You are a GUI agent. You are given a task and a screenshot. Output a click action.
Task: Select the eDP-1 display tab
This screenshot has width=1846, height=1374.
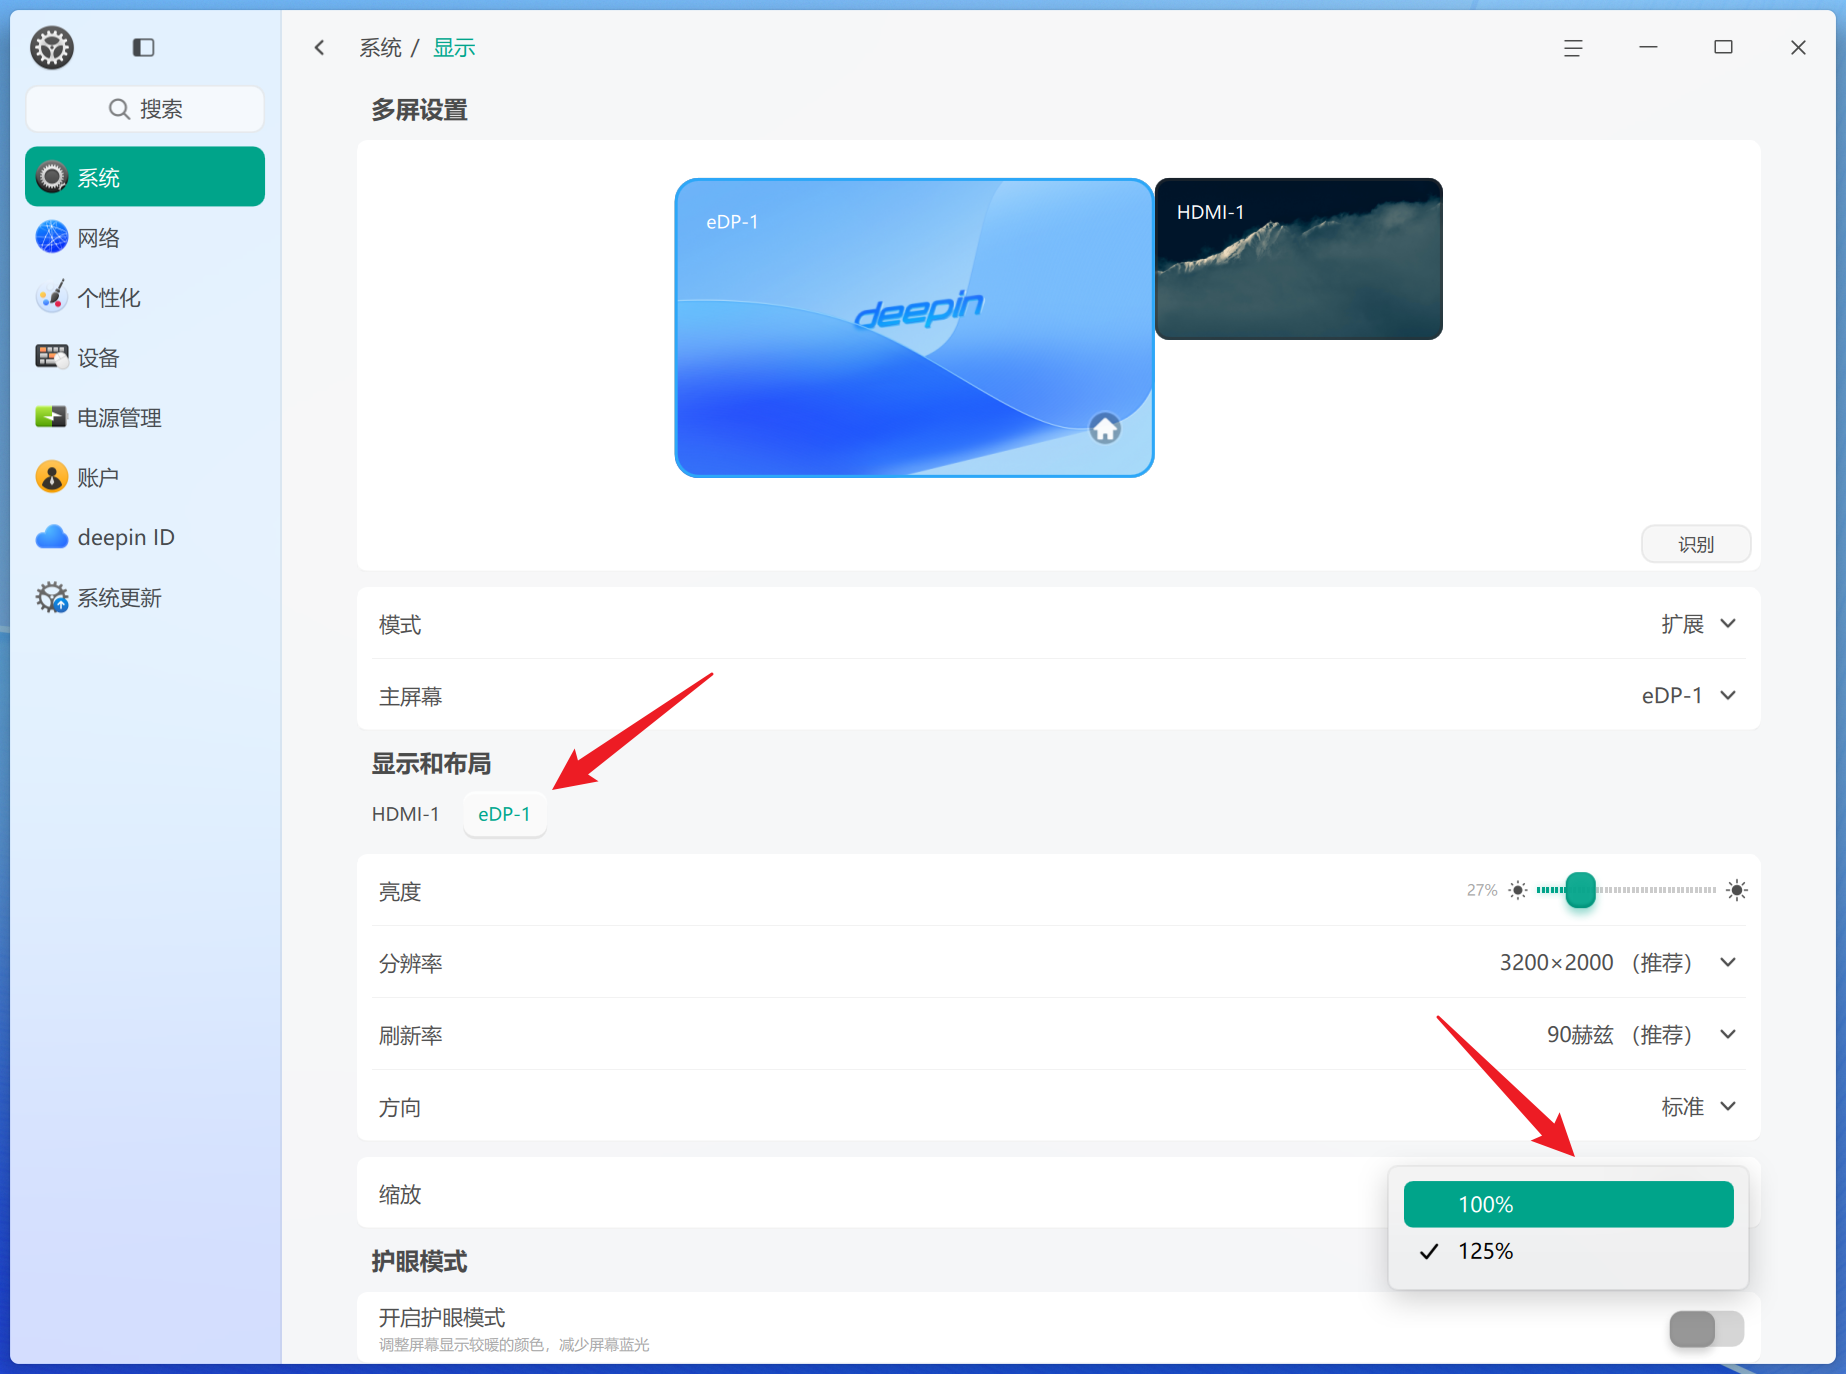504,814
